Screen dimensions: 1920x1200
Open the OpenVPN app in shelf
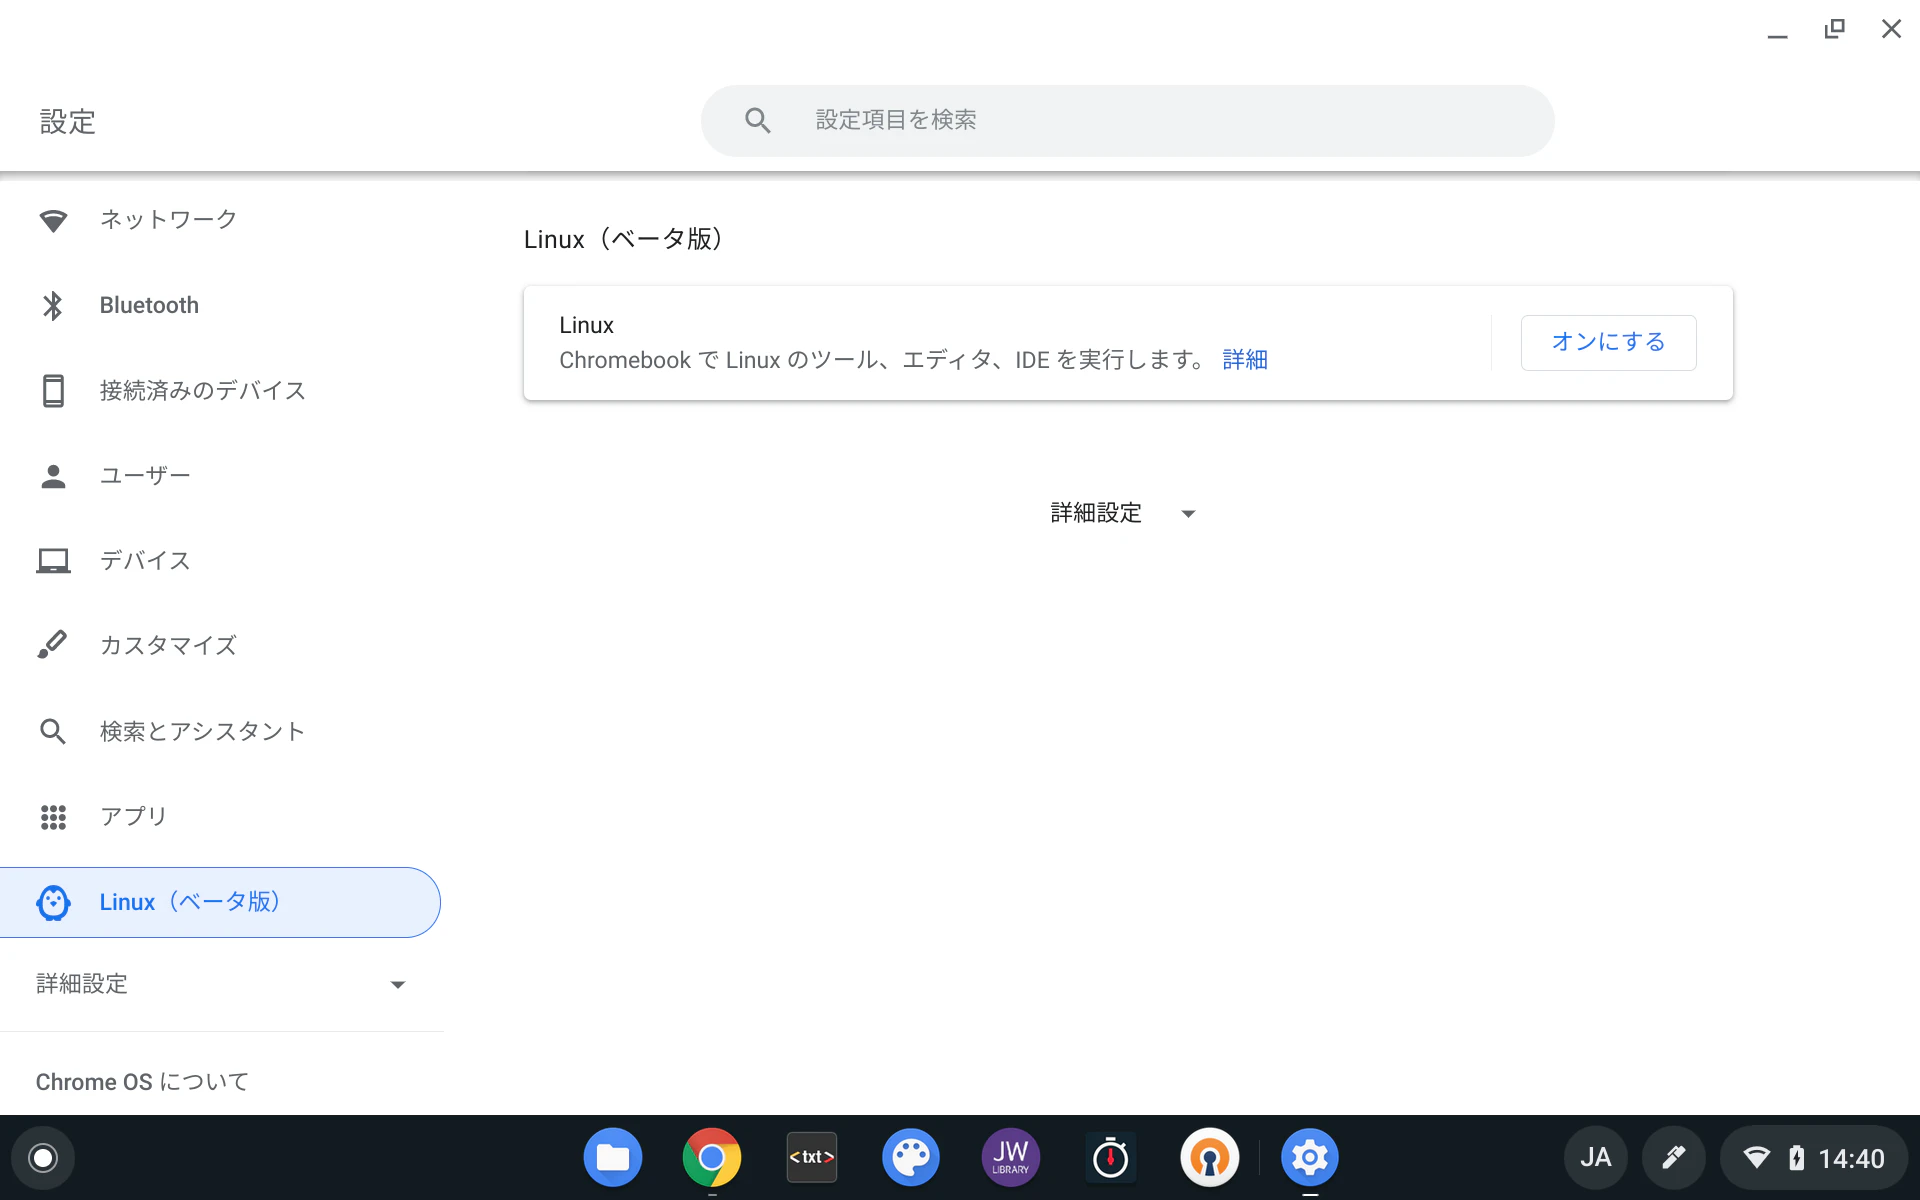pyautogui.click(x=1209, y=1158)
